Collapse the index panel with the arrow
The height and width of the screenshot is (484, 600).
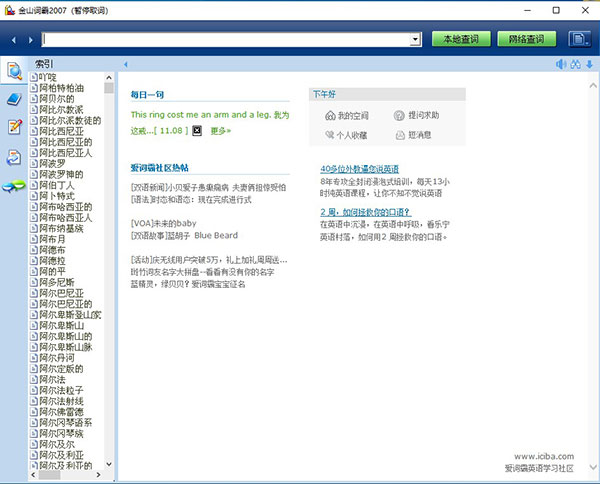pos(126,65)
